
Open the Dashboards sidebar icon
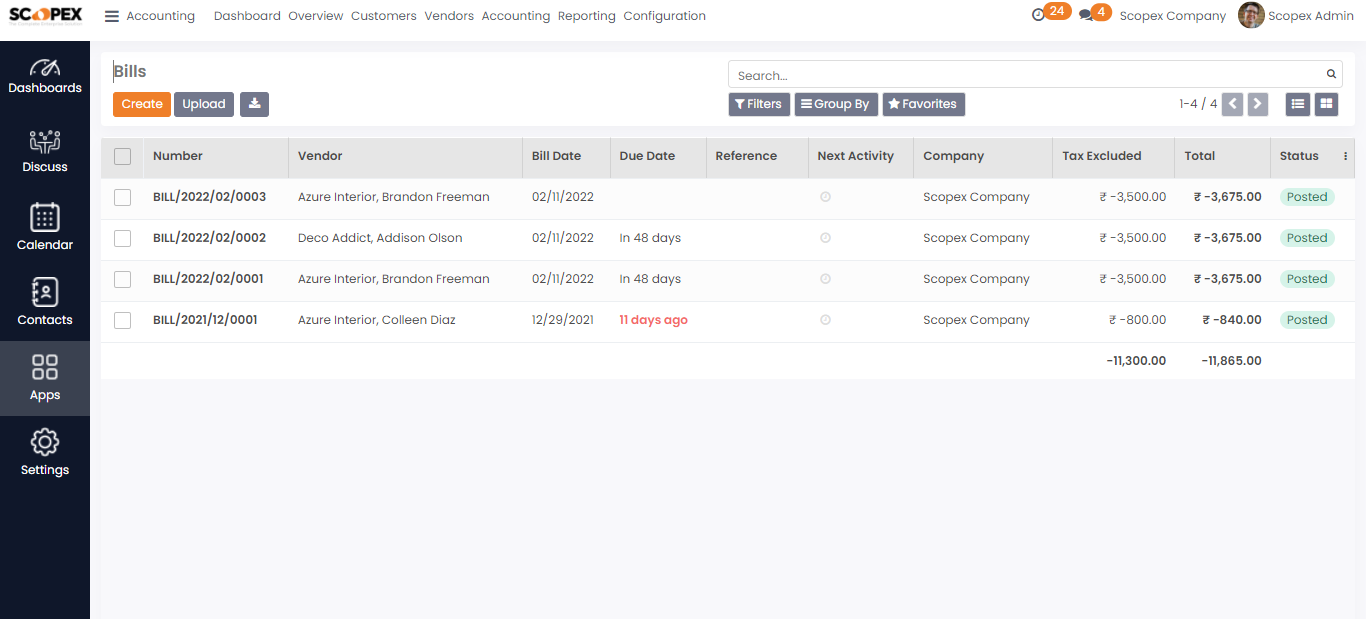45,76
